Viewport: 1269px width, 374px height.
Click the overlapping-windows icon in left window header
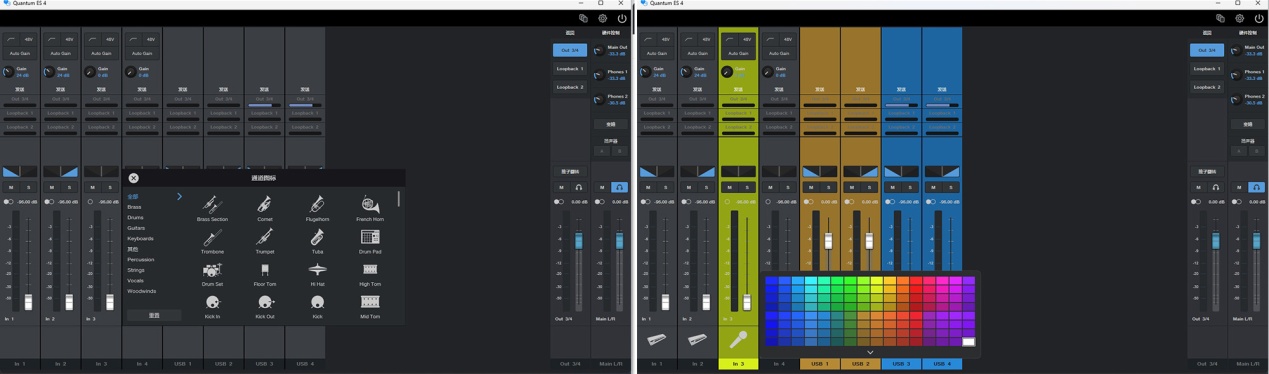[x=583, y=18]
